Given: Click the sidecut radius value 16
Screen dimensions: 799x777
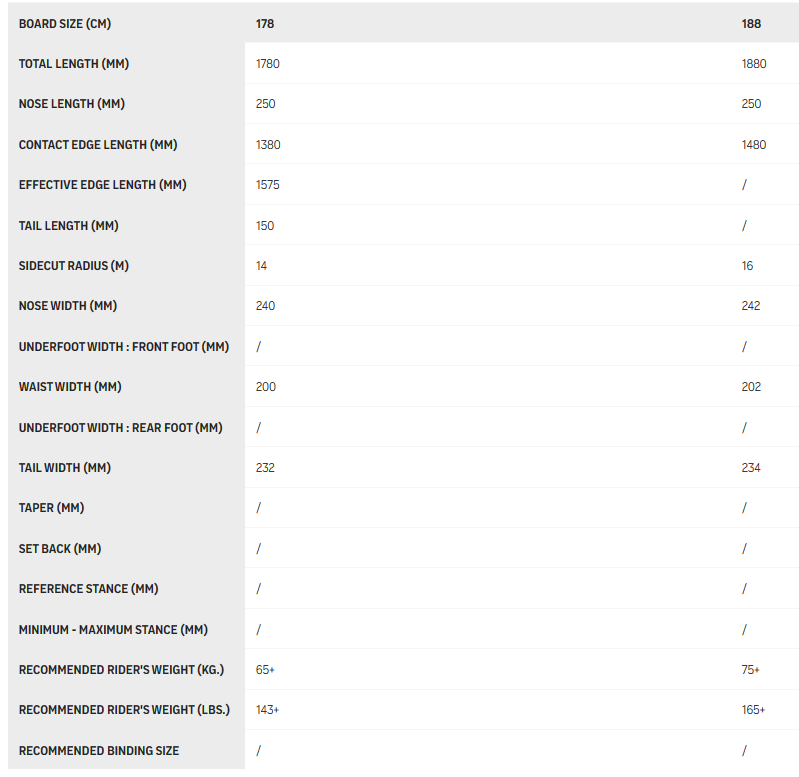Looking at the screenshot, I should pyautogui.click(x=748, y=266).
